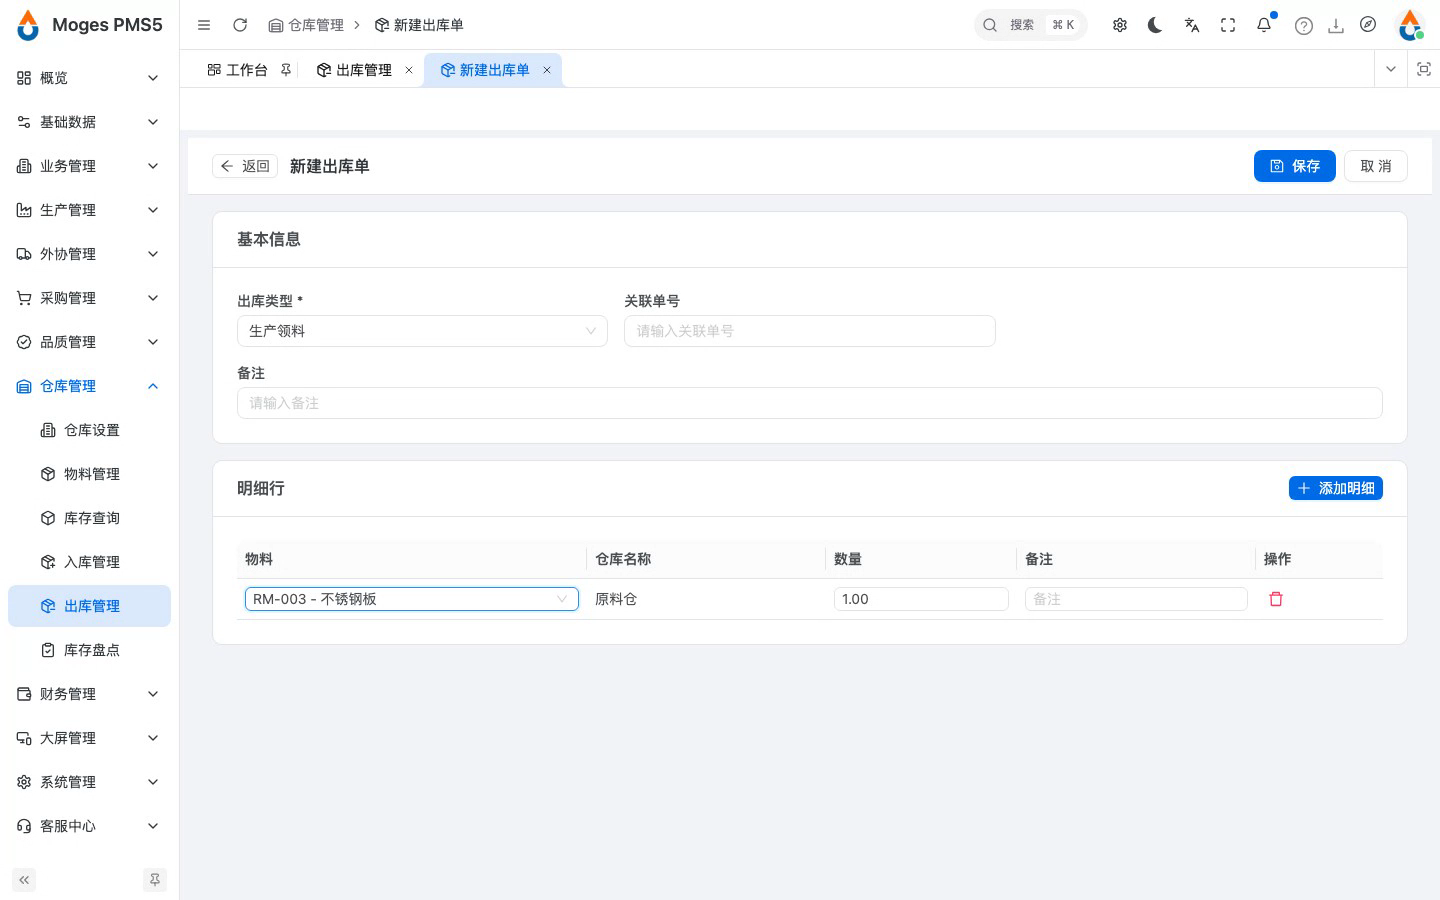Image resolution: width=1440 pixels, height=900 pixels.
Task: Click 仓库管理 in the breadcrumb
Action: 306,25
